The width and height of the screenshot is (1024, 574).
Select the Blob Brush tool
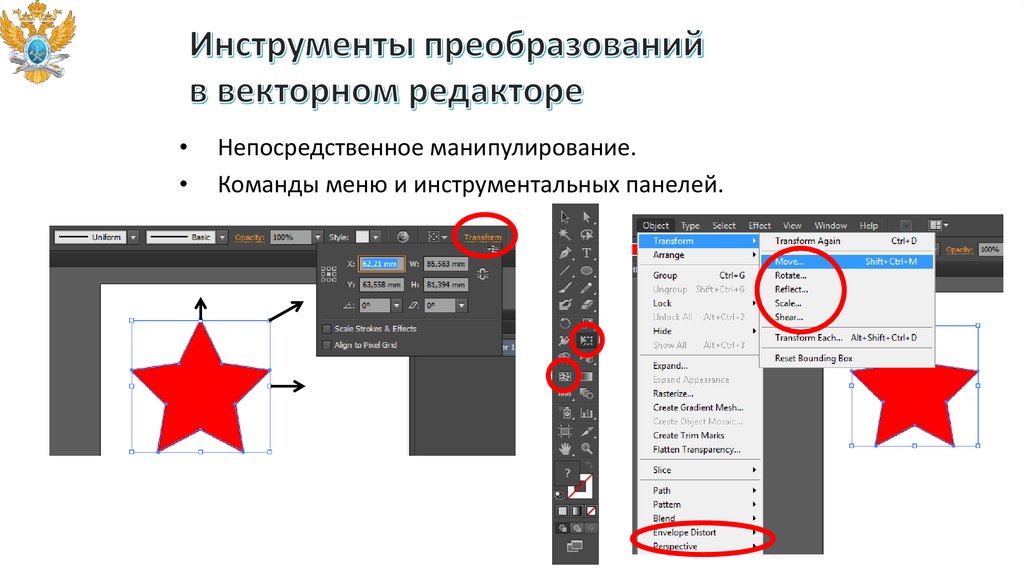tap(565, 305)
